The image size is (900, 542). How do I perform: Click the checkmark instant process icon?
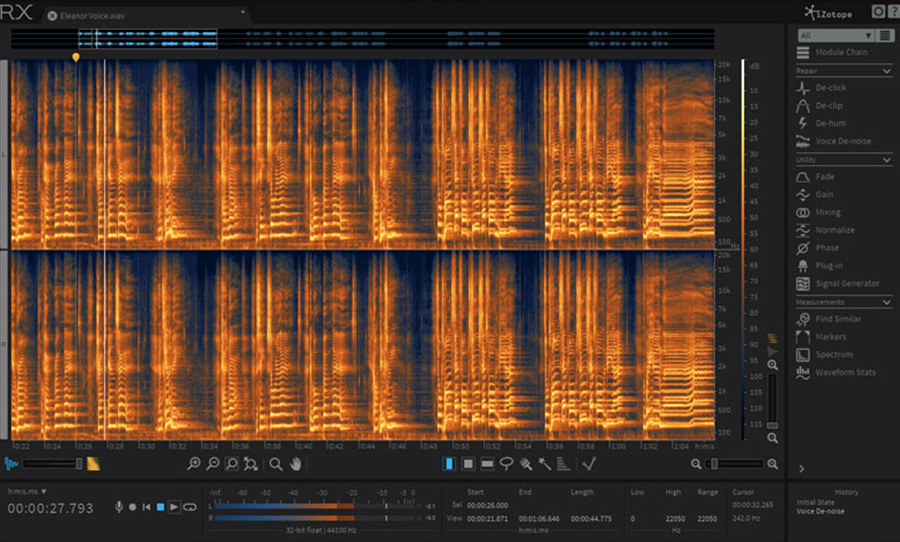pyautogui.click(x=589, y=464)
